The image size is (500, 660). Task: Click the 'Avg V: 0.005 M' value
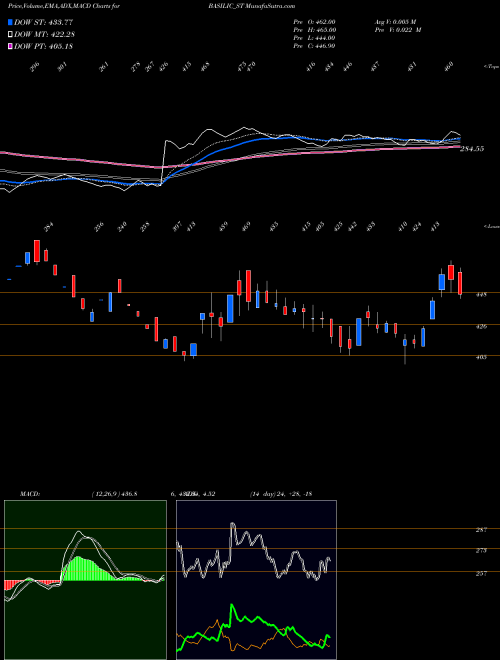coord(395,22)
